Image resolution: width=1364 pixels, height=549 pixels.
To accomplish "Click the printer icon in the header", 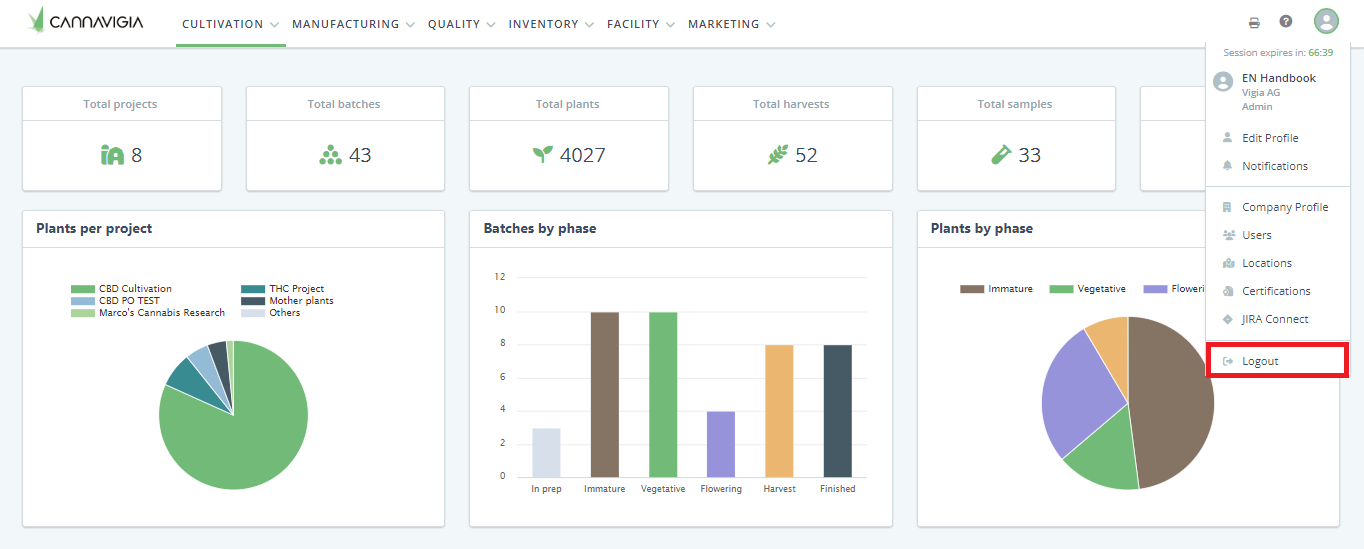I will click(x=1254, y=23).
